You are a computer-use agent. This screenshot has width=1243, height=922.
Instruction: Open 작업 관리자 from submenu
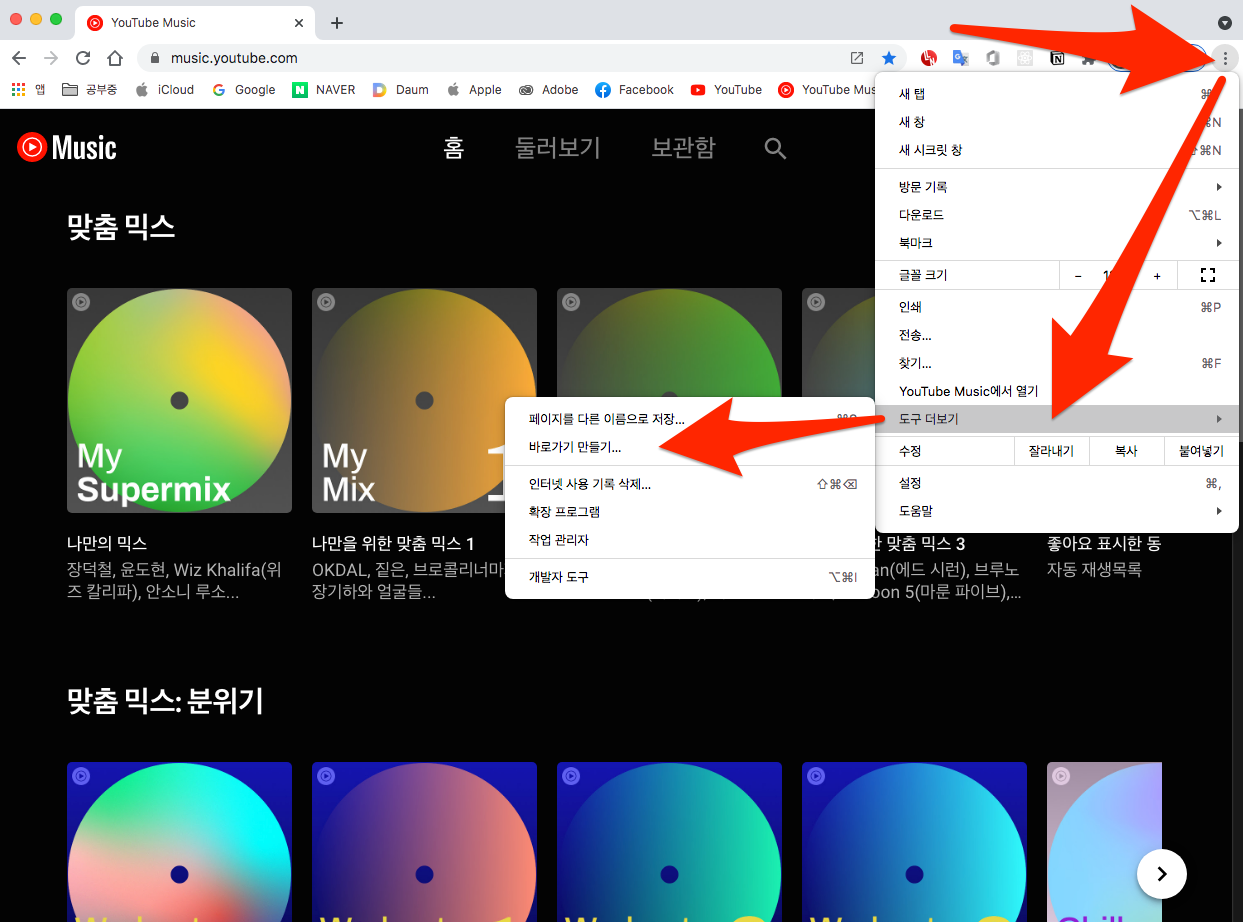690,540
